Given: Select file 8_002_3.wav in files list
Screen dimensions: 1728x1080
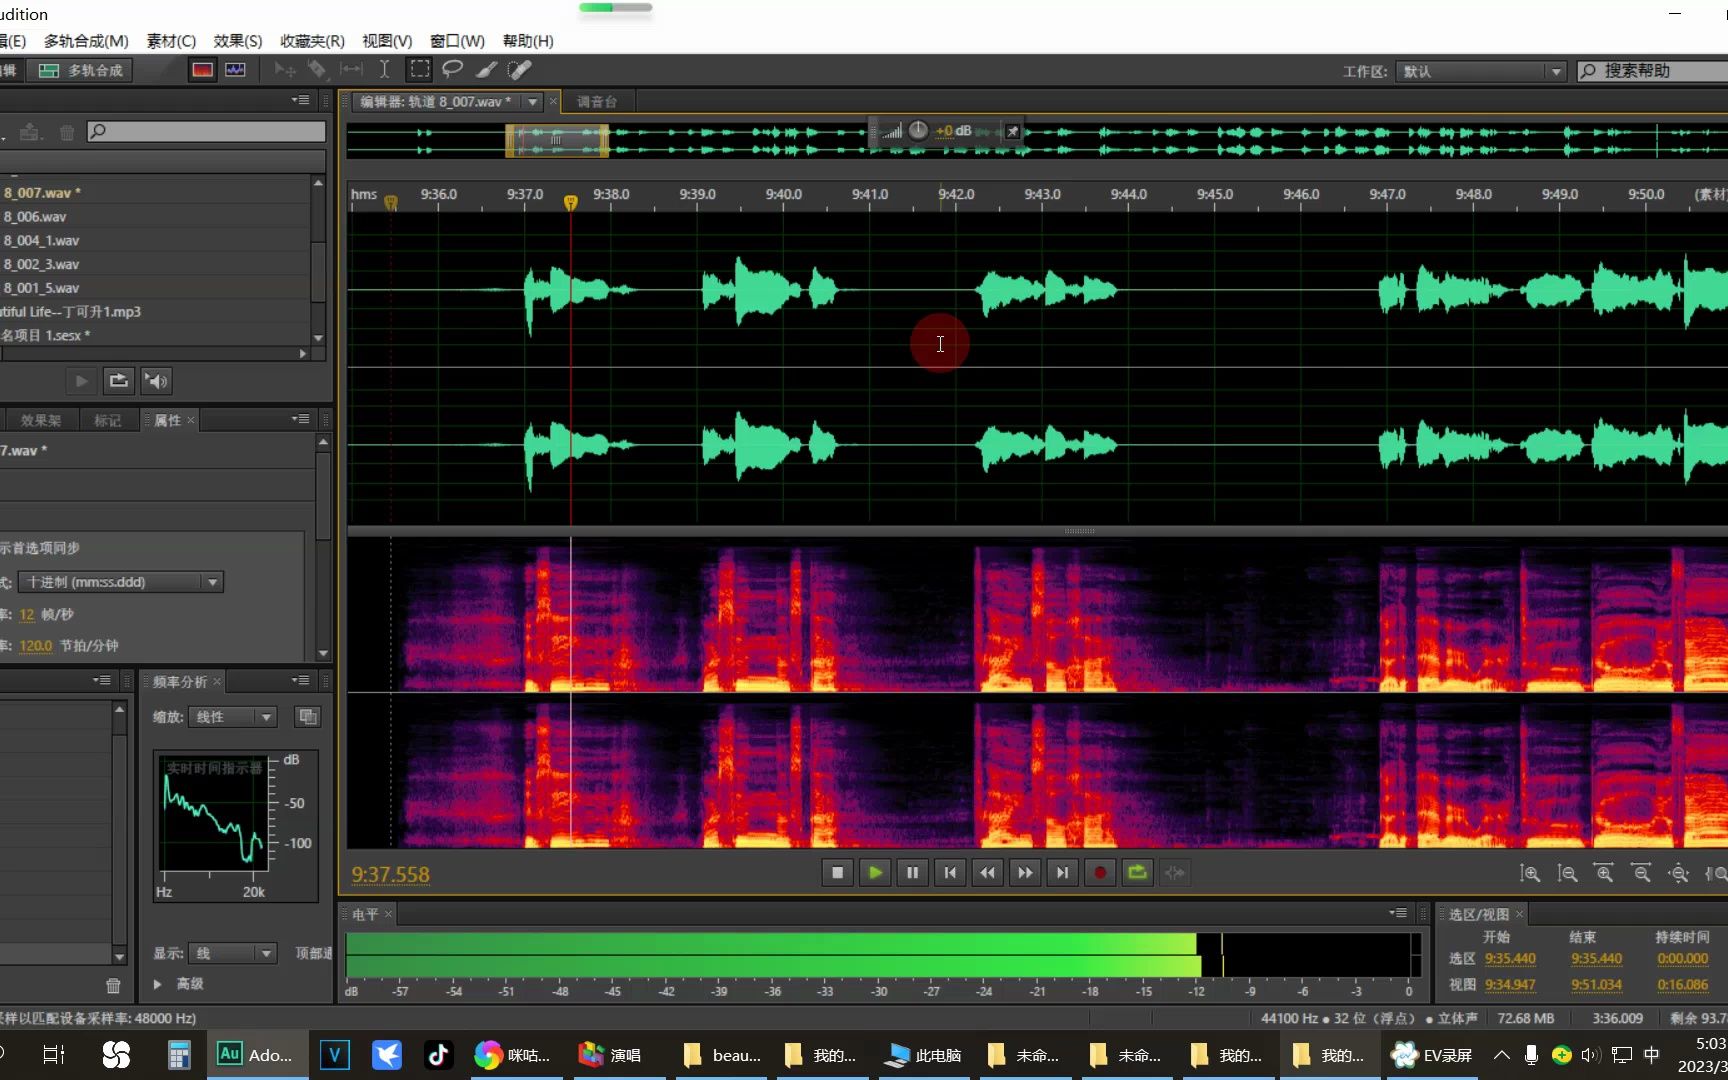Looking at the screenshot, I should pyautogui.click(x=156, y=264).
